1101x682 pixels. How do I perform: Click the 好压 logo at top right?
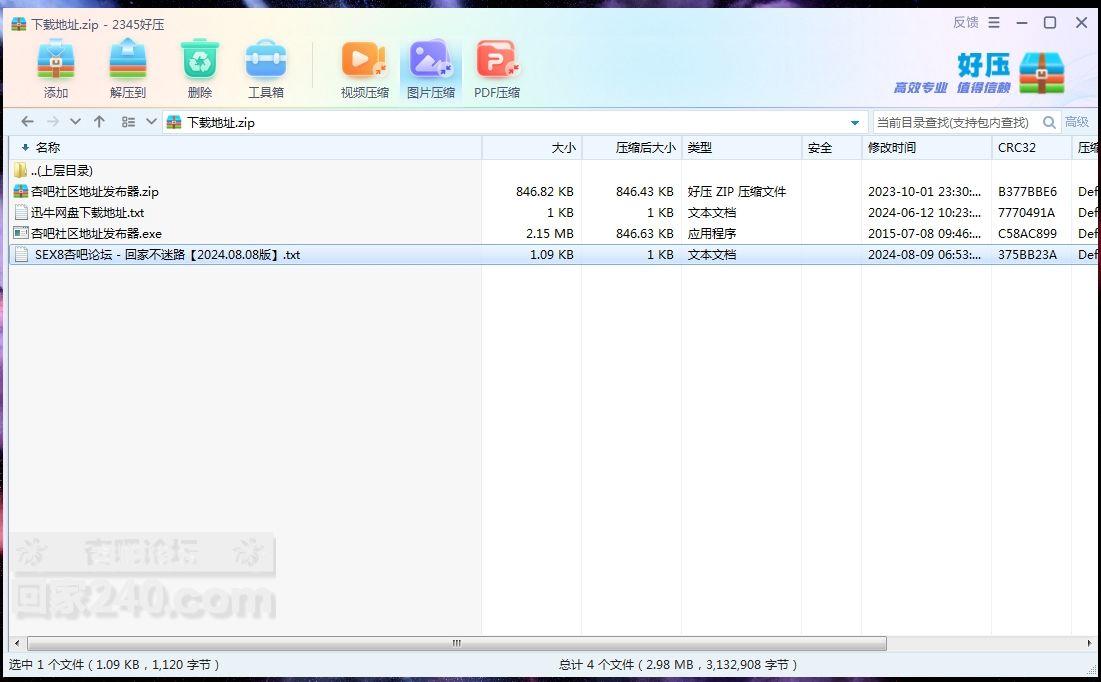point(979,72)
